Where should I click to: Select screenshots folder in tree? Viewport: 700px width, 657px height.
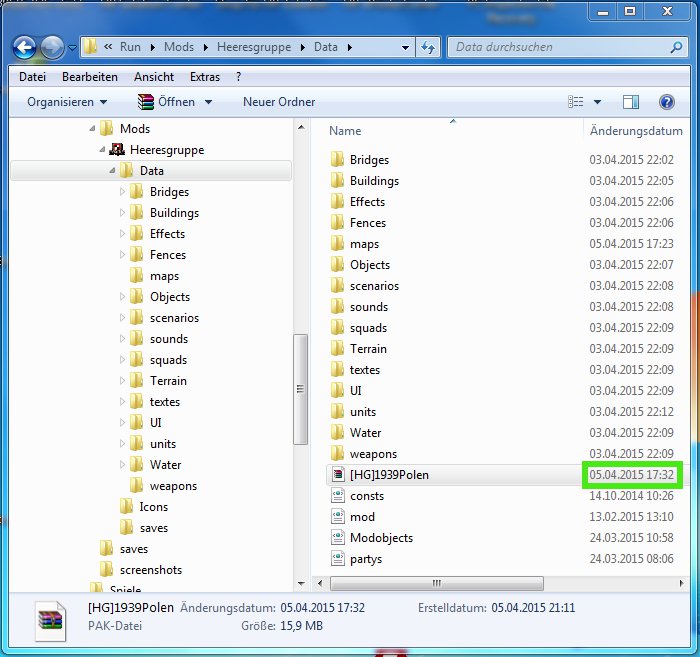click(x=106, y=570)
